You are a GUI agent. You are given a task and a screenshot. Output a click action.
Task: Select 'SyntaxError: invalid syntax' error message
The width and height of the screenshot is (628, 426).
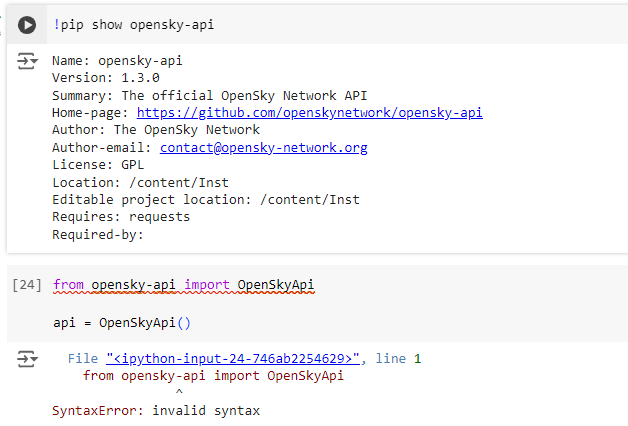coord(156,411)
